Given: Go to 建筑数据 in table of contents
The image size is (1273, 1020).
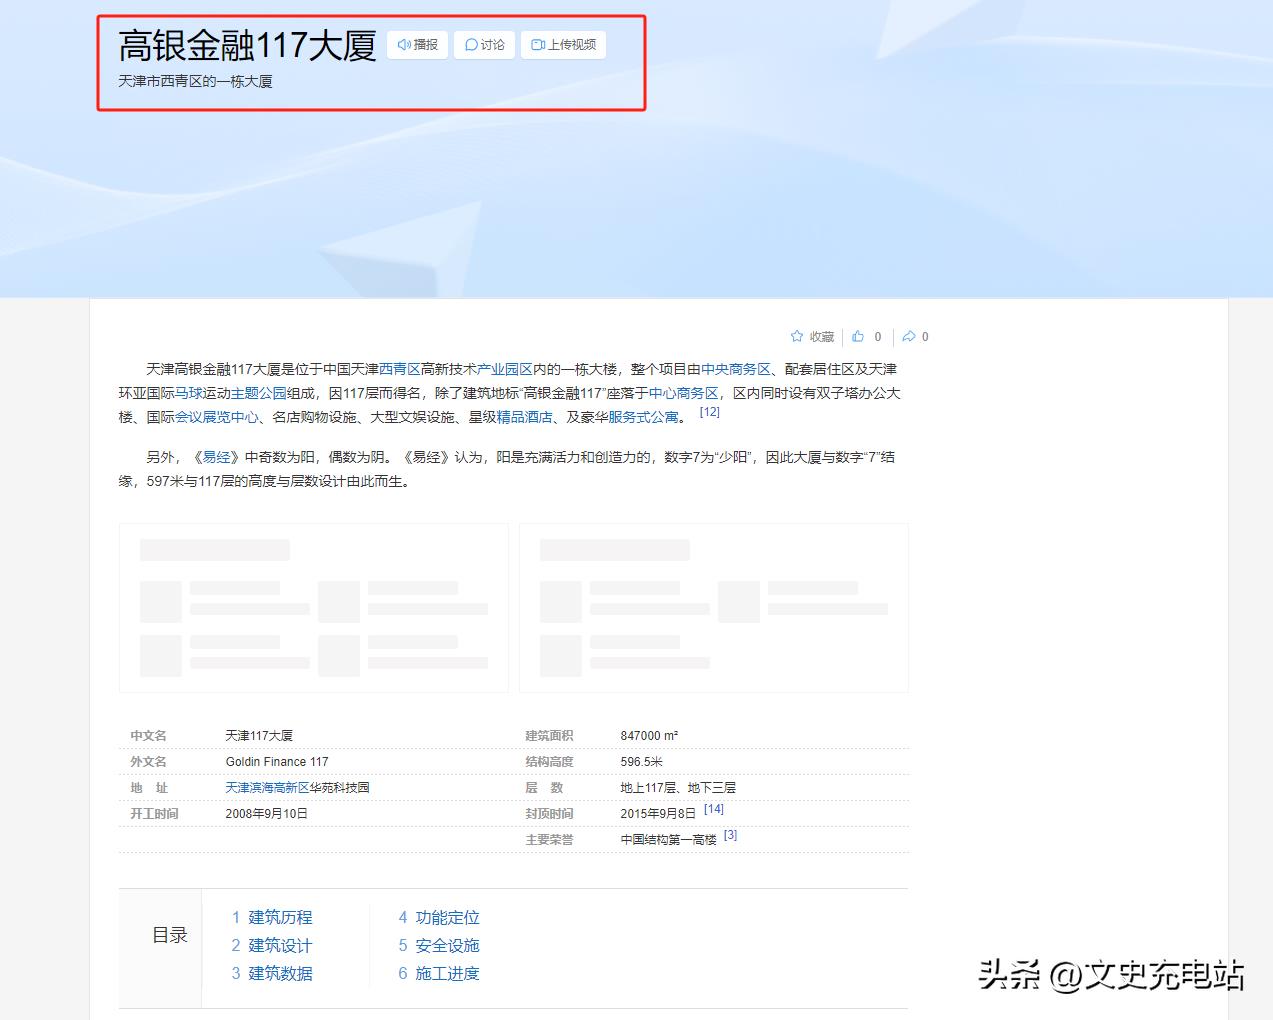Looking at the screenshot, I should 280,973.
